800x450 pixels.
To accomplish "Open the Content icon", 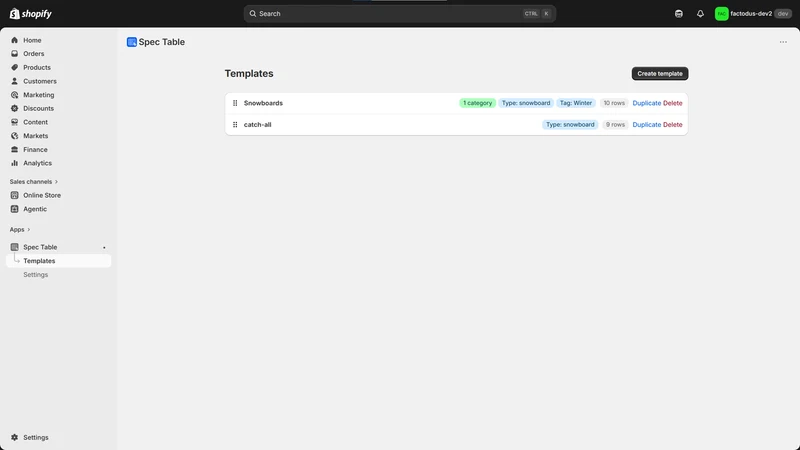I will point(14,122).
